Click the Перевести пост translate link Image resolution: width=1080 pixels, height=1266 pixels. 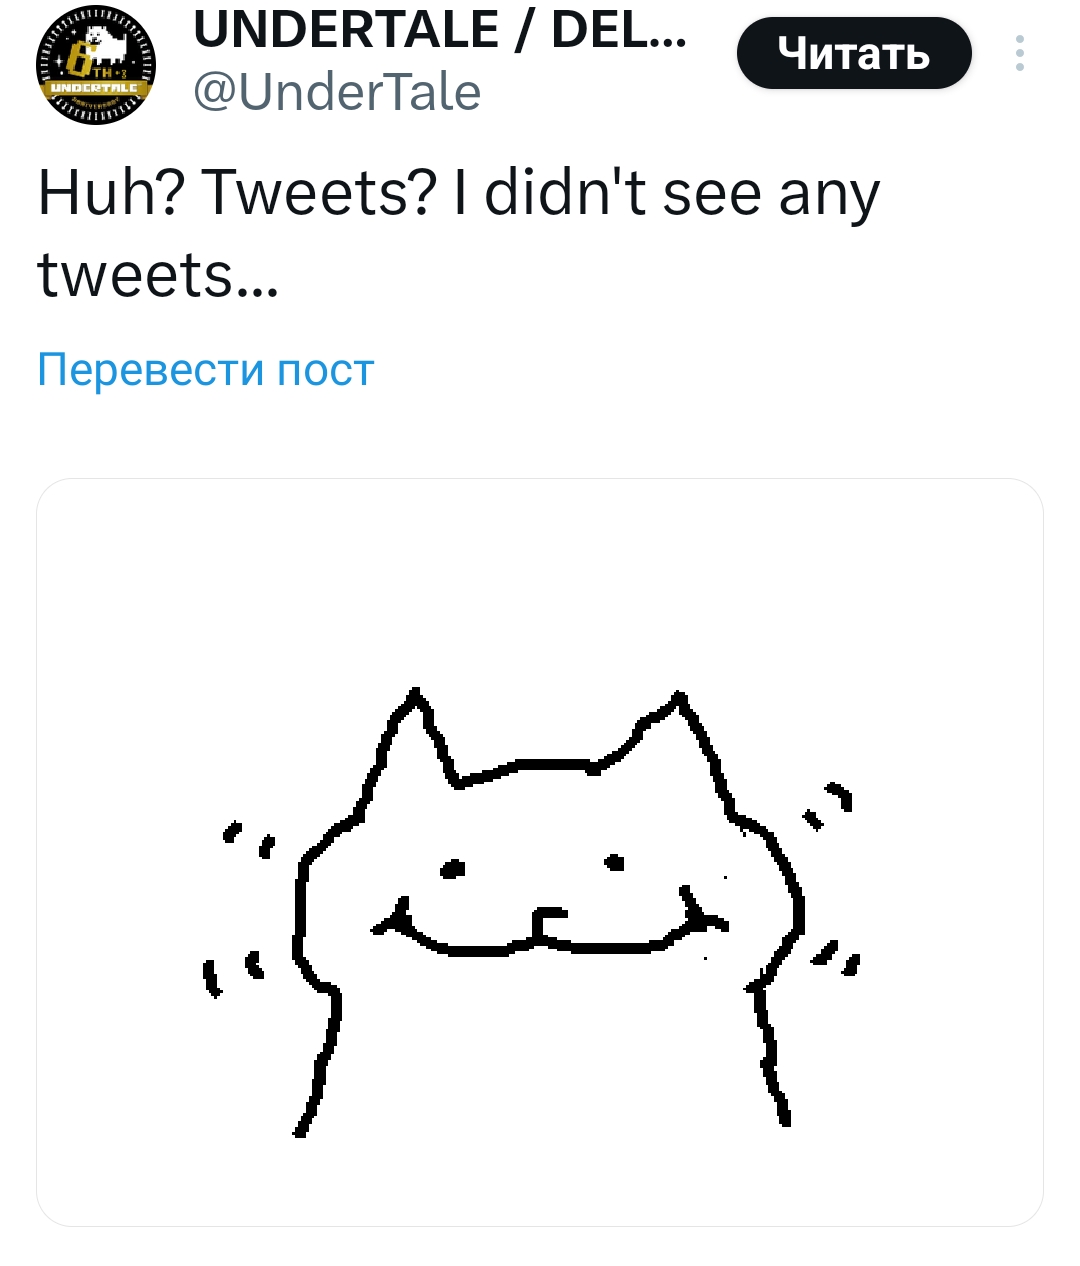coord(205,369)
